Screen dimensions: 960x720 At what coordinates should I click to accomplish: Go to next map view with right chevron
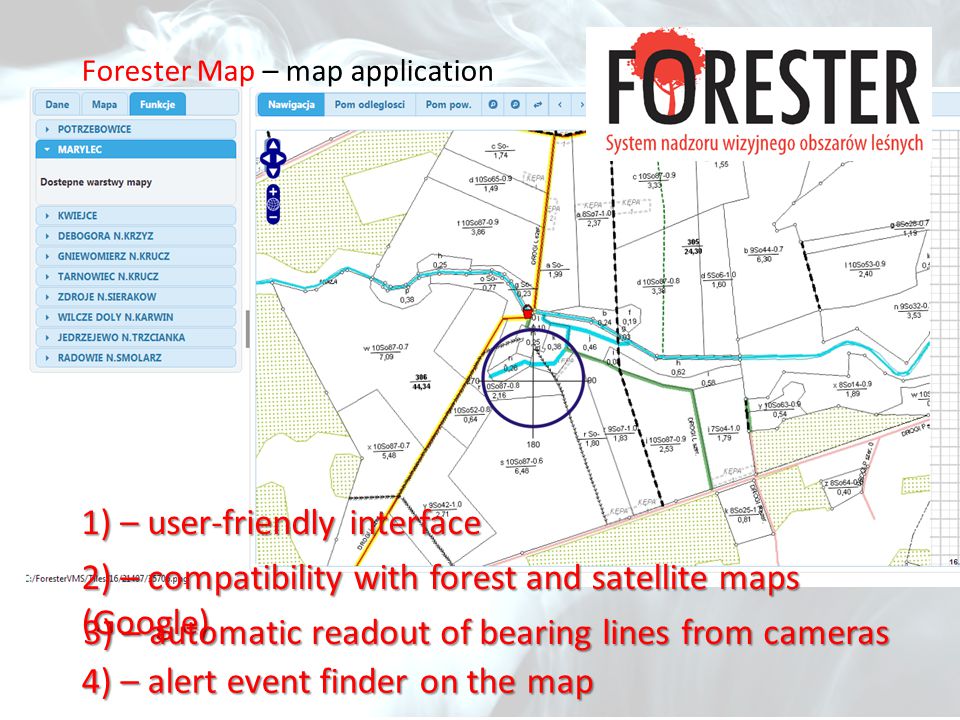point(581,105)
